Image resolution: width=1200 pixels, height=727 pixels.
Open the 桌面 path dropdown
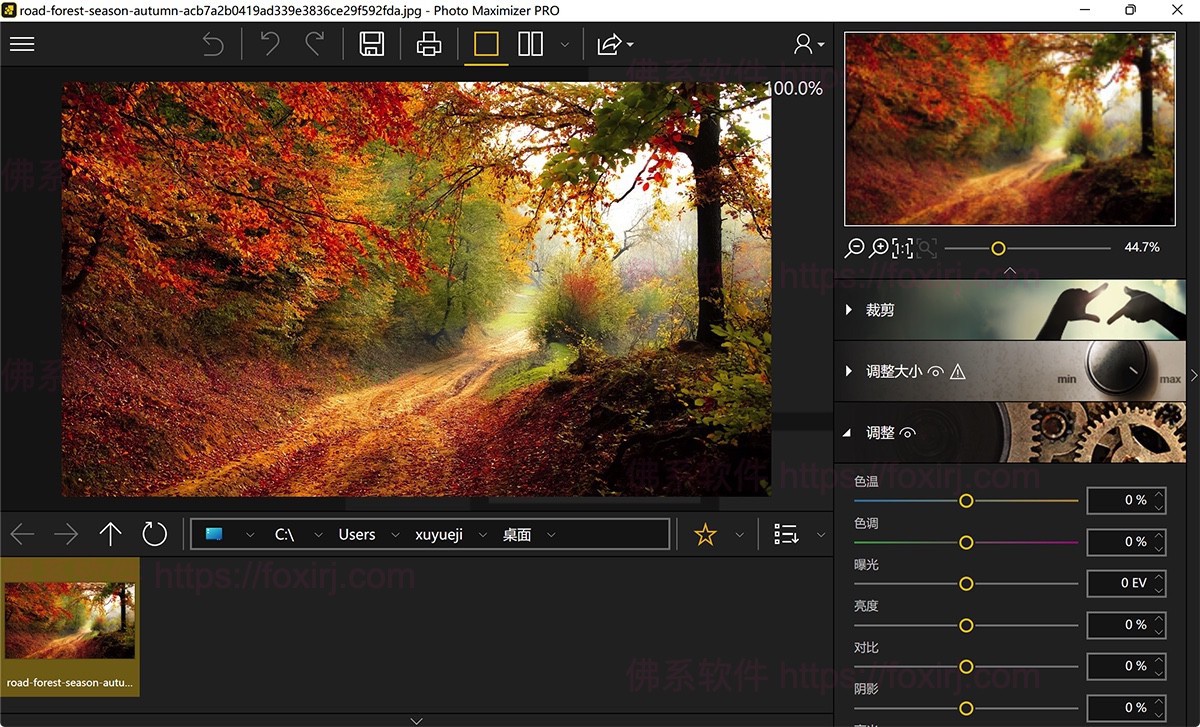coord(549,534)
